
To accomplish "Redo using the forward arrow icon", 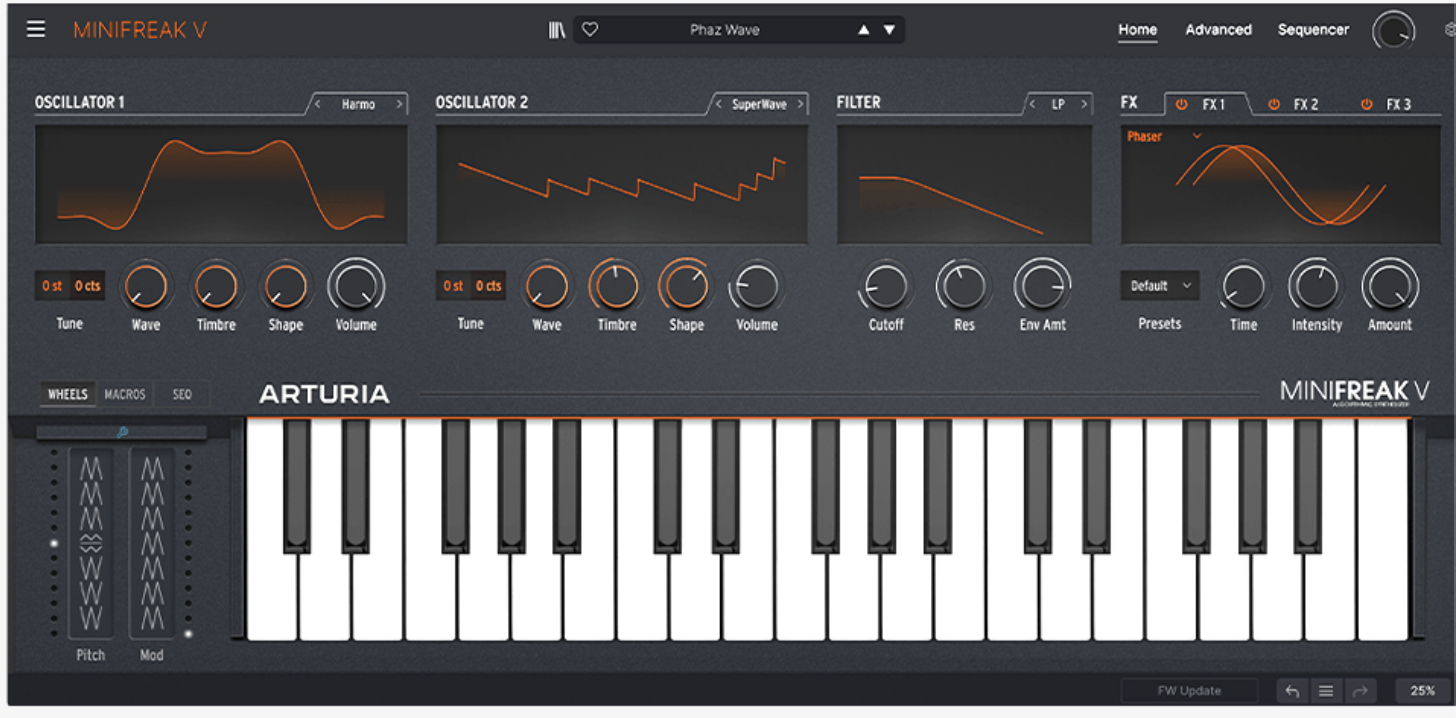I will click(1361, 690).
